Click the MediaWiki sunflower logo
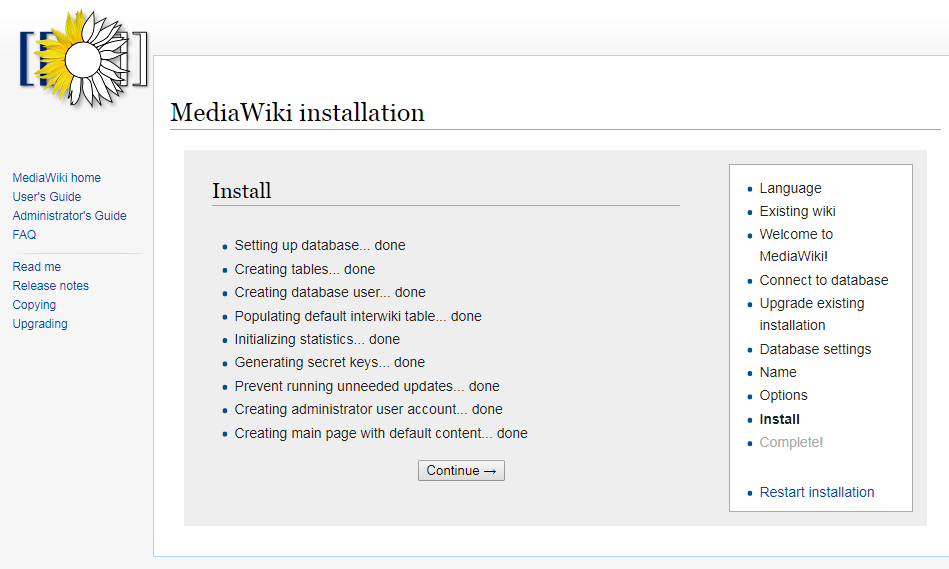This screenshot has width=949, height=569. pyautogui.click(x=83, y=59)
